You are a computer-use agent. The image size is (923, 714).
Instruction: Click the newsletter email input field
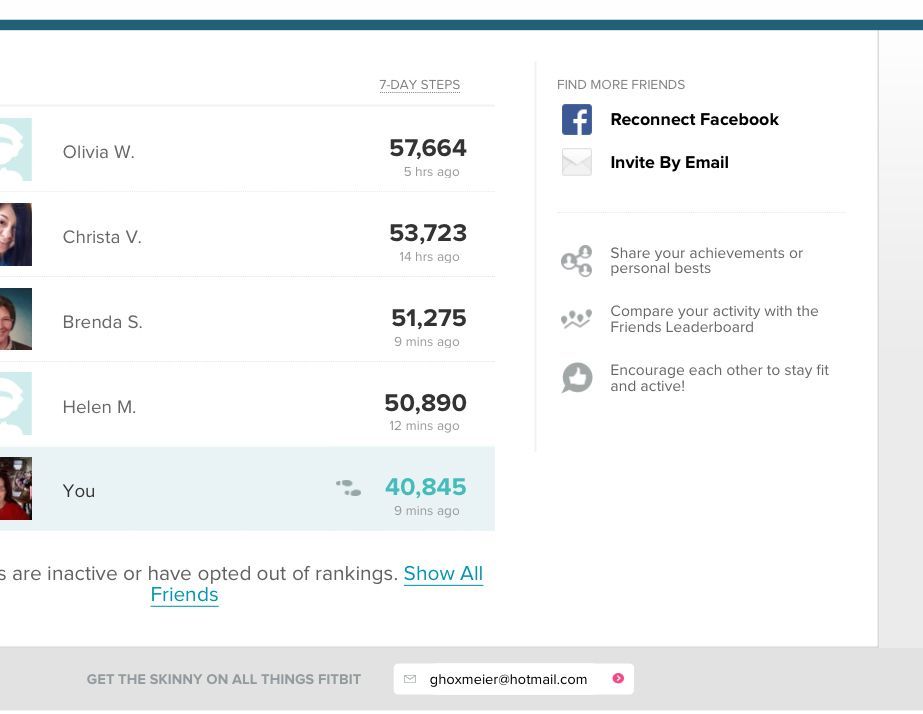(x=508, y=679)
